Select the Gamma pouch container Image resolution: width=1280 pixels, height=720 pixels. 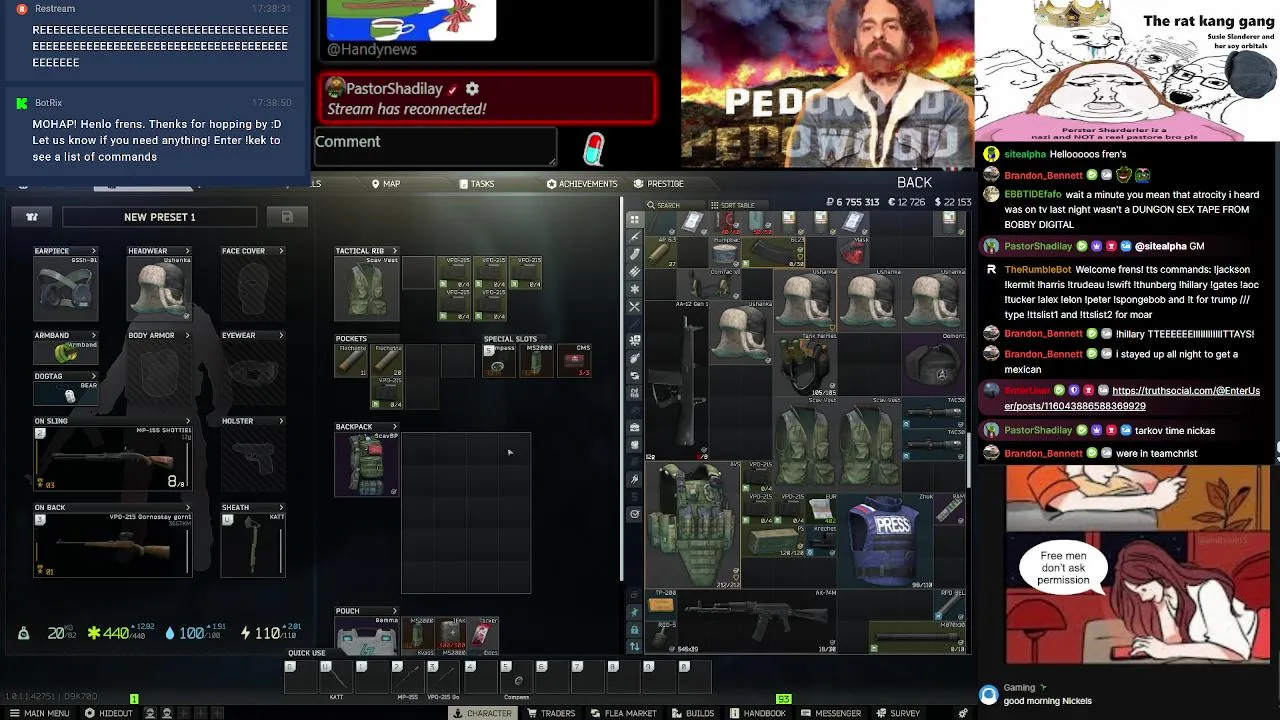(x=366, y=635)
